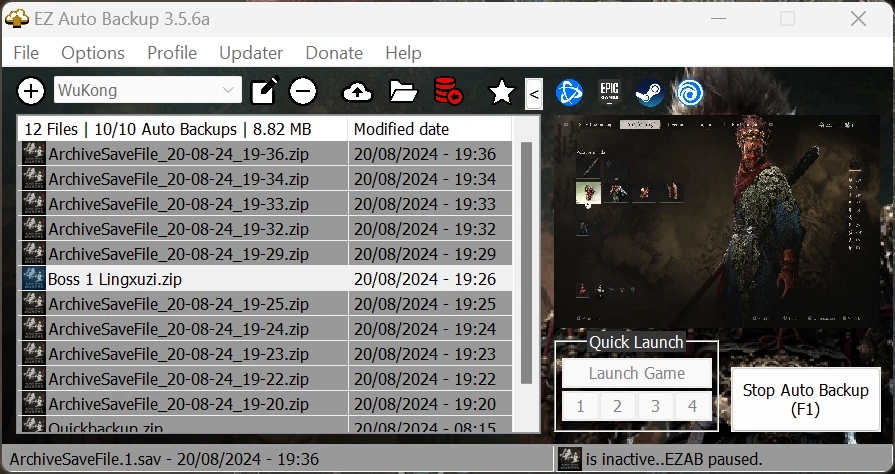The image size is (895, 474).
Task: Click the remove profile minus icon
Action: 303,91
